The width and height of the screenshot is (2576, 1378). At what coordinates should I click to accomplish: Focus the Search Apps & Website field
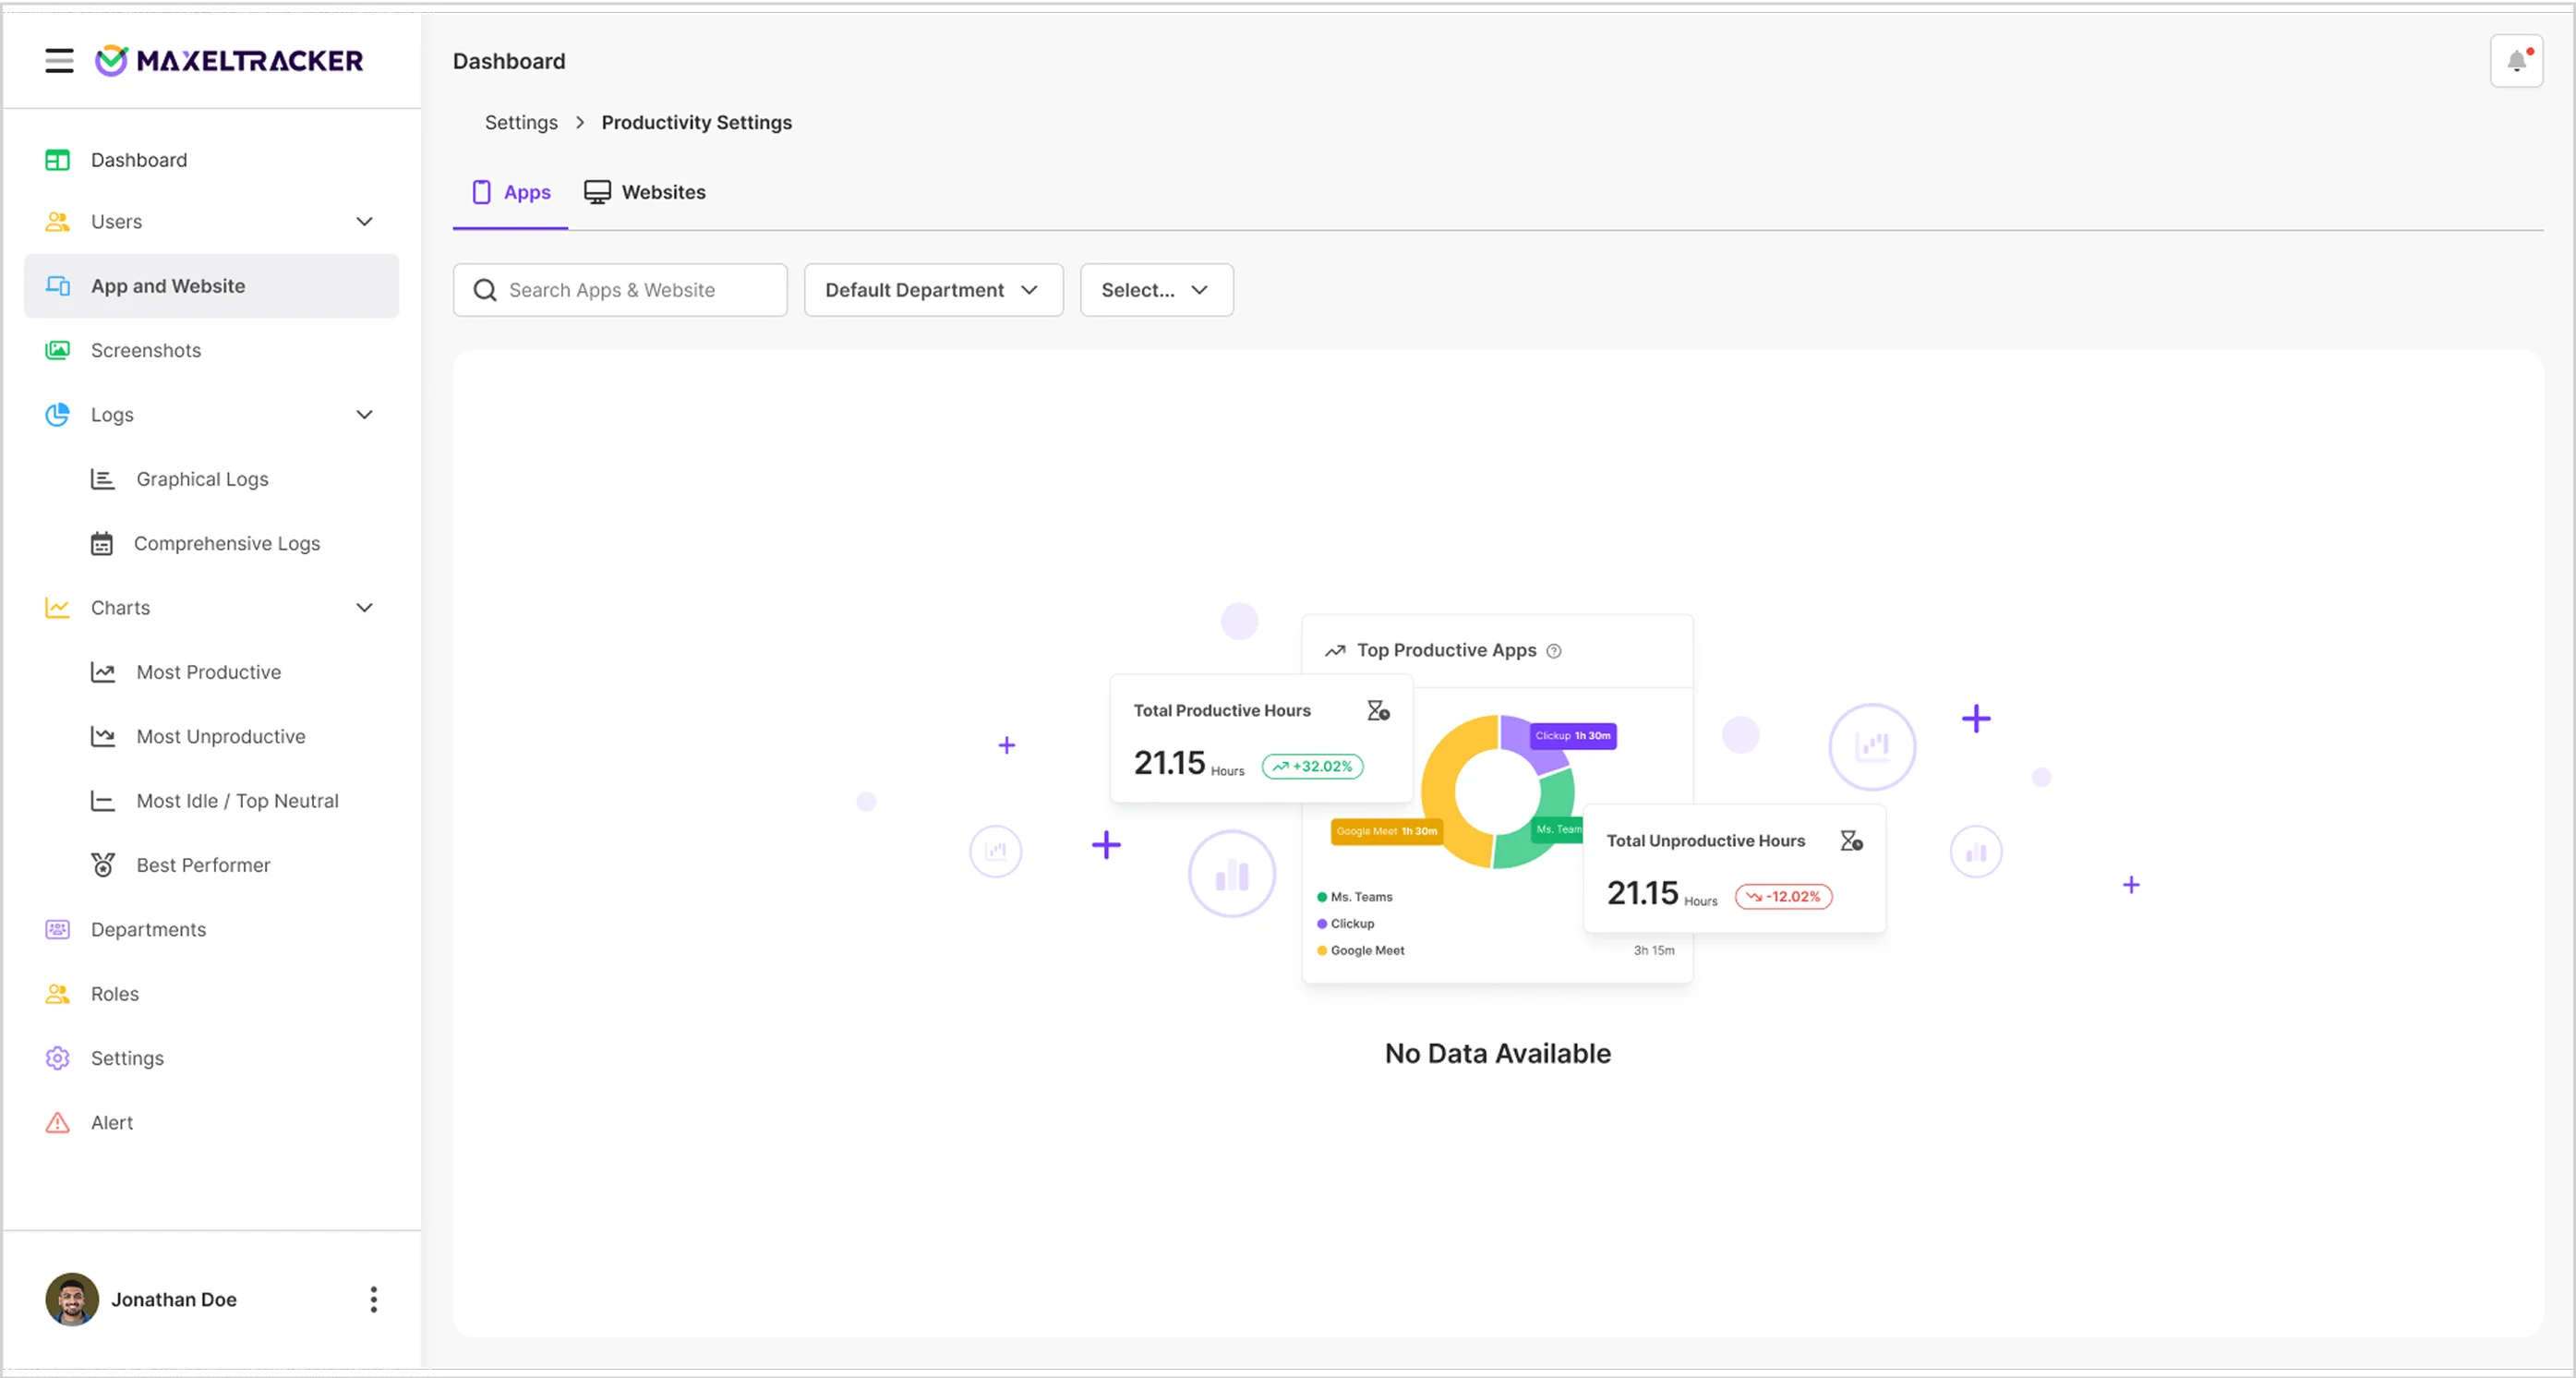(x=620, y=290)
